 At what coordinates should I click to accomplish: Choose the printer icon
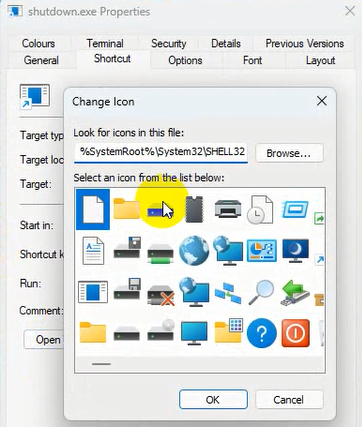[x=228, y=208]
